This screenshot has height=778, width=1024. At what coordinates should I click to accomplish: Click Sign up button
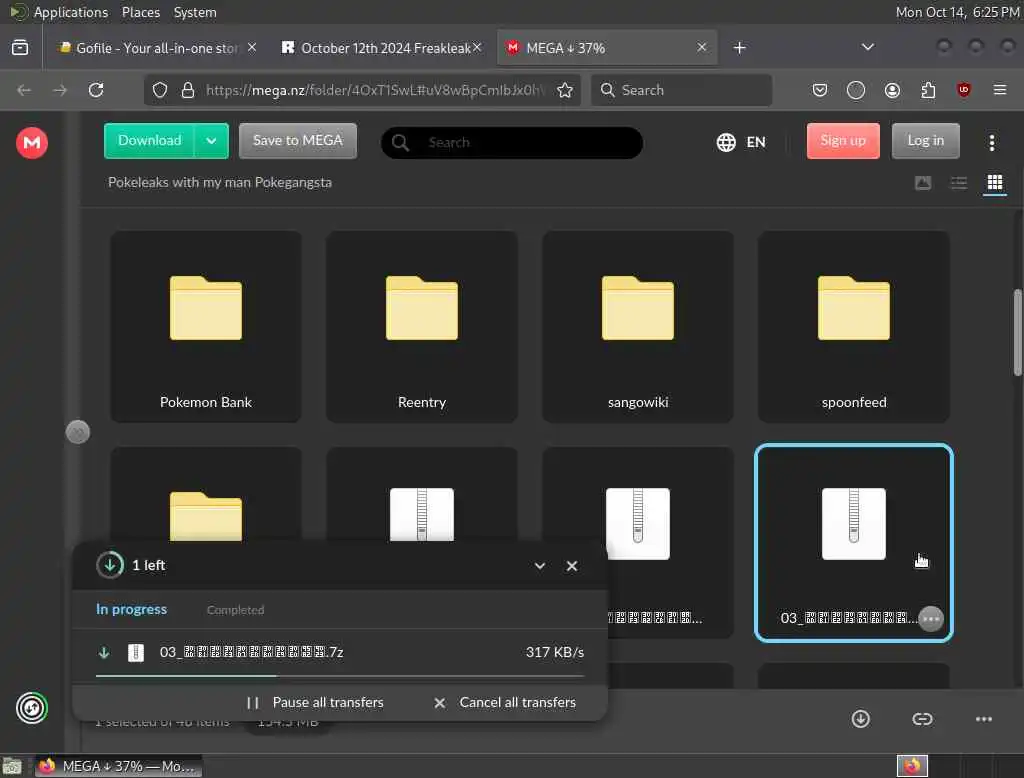click(x=842, y=140)
